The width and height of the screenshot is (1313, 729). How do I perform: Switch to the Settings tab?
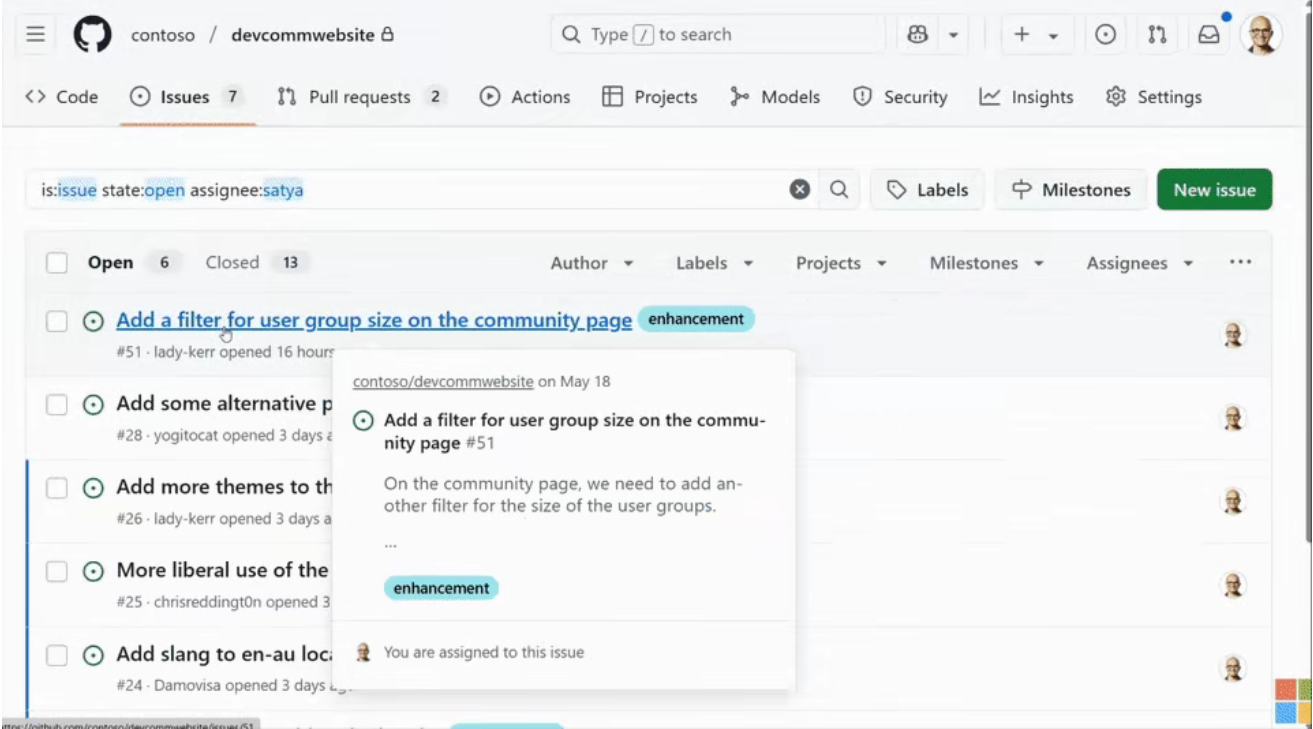coord(1154,97)
